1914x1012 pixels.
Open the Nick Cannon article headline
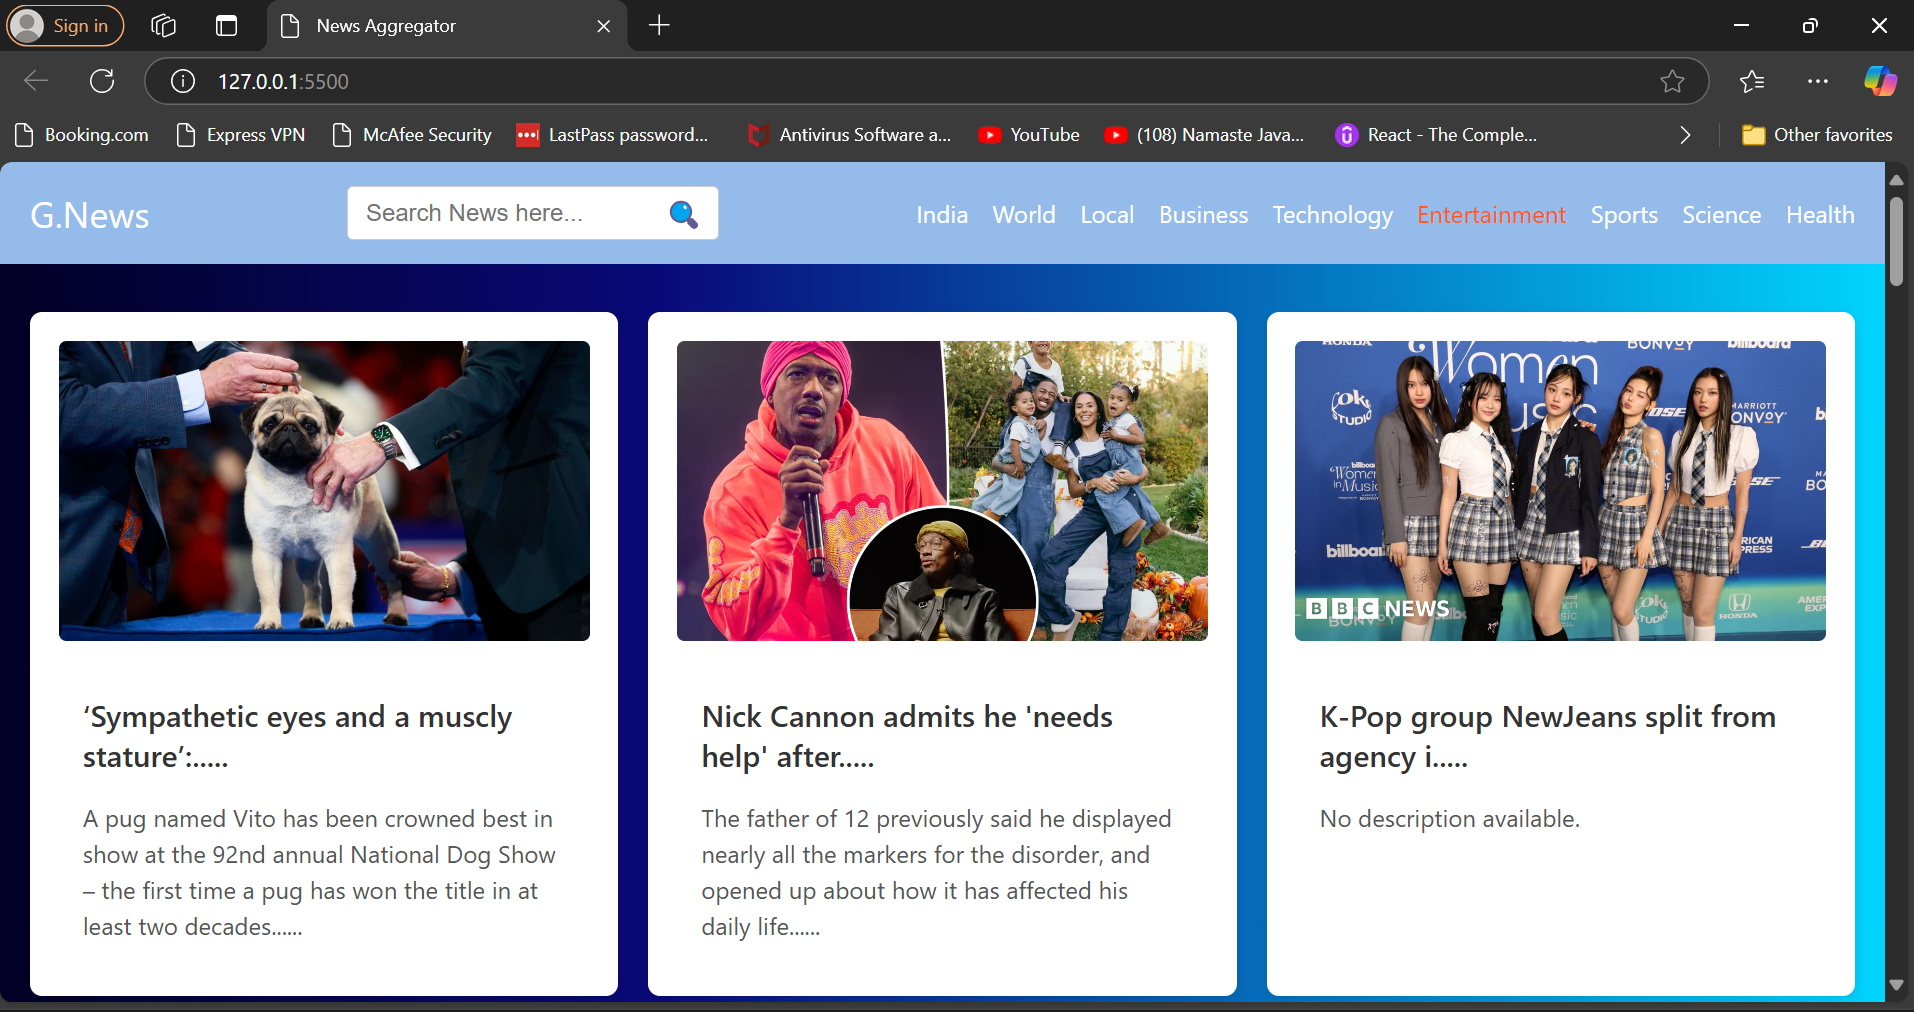906,737
